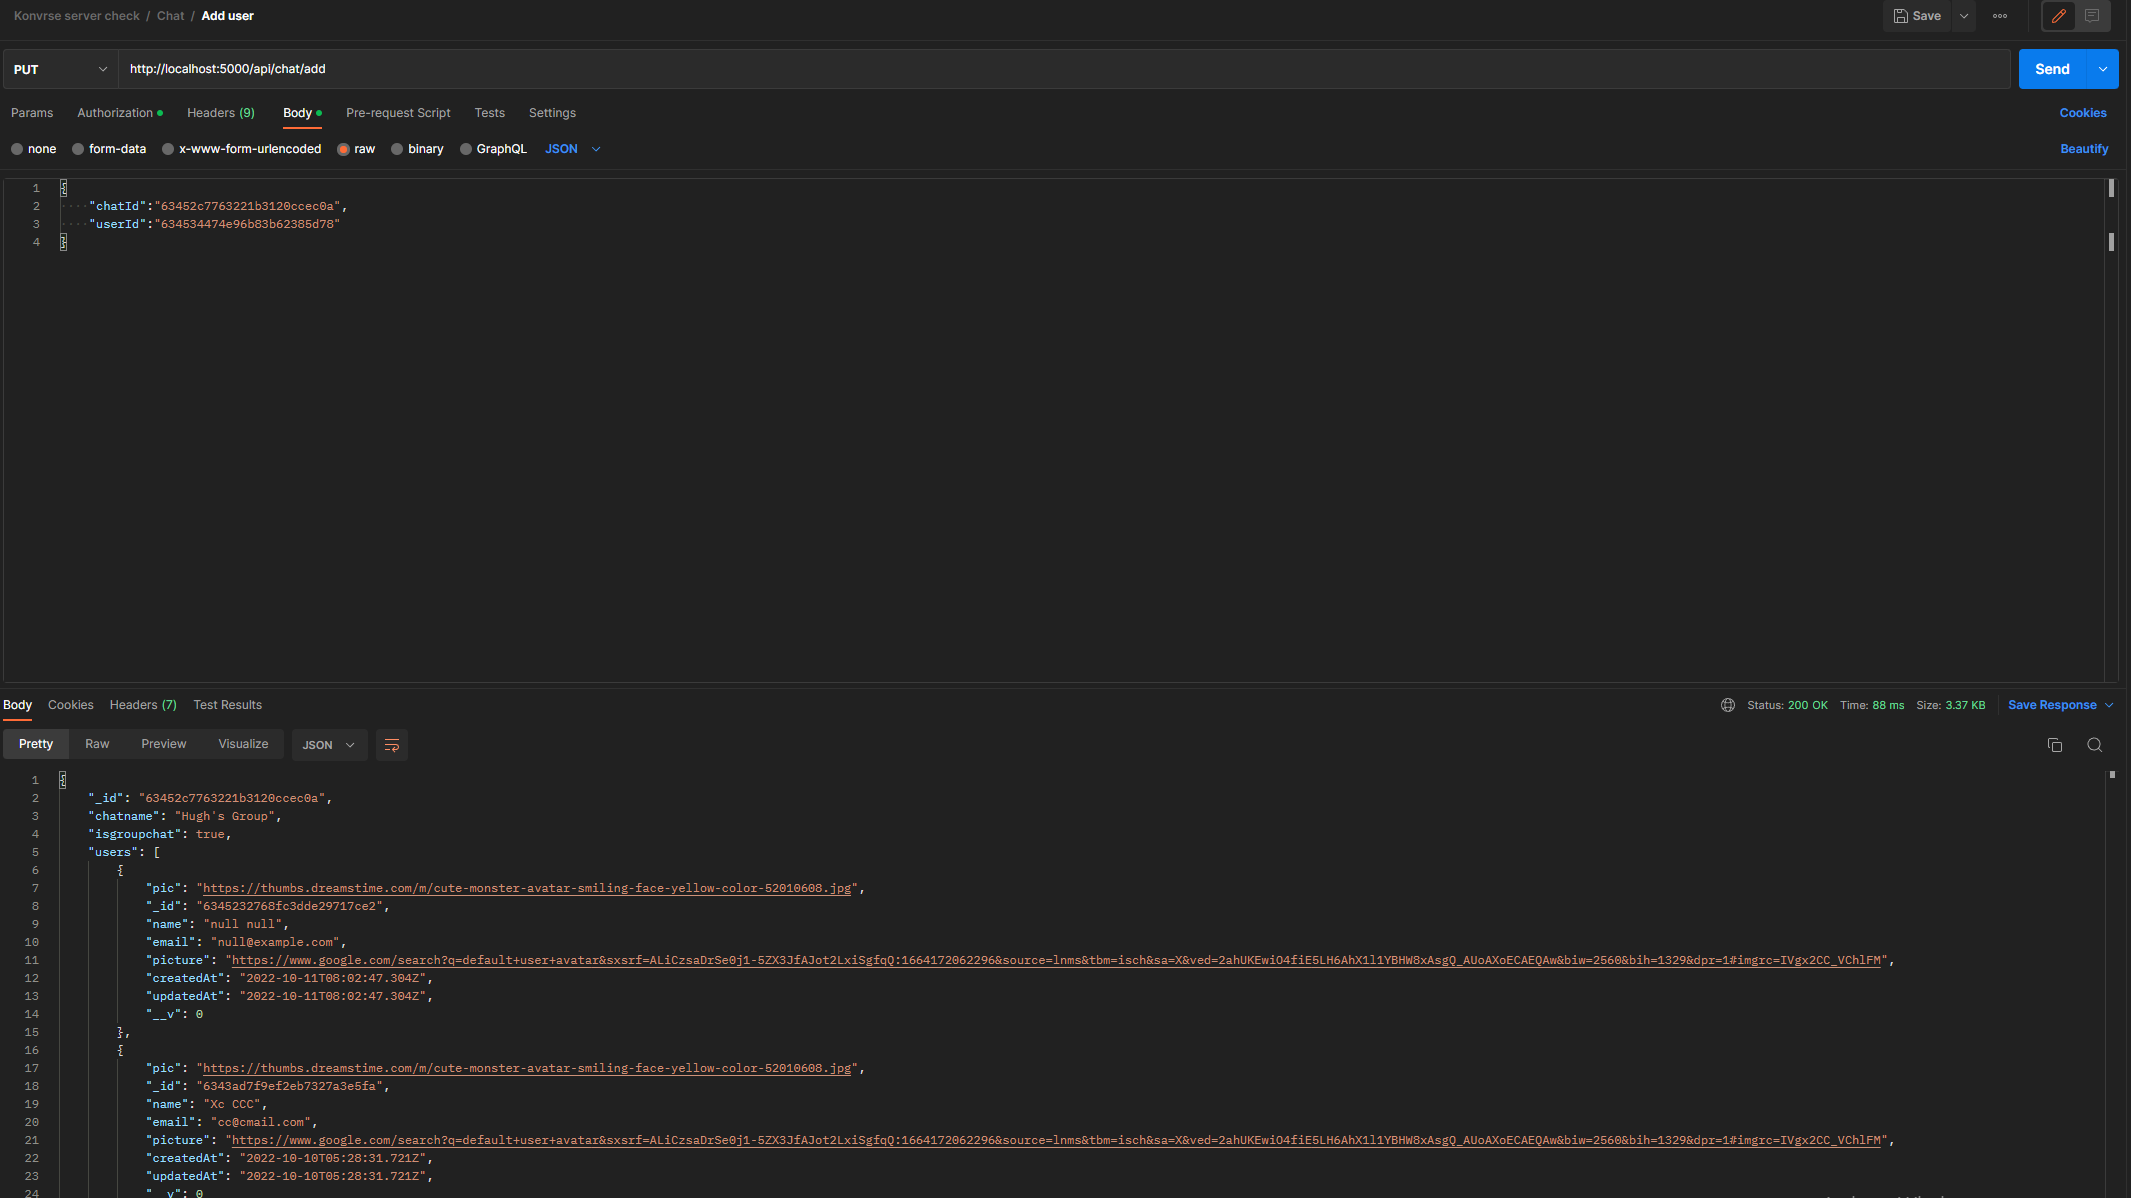Open the JSON body format dropdown
This screenshot has height=1198, width=2131.
[x=573, y=149]
